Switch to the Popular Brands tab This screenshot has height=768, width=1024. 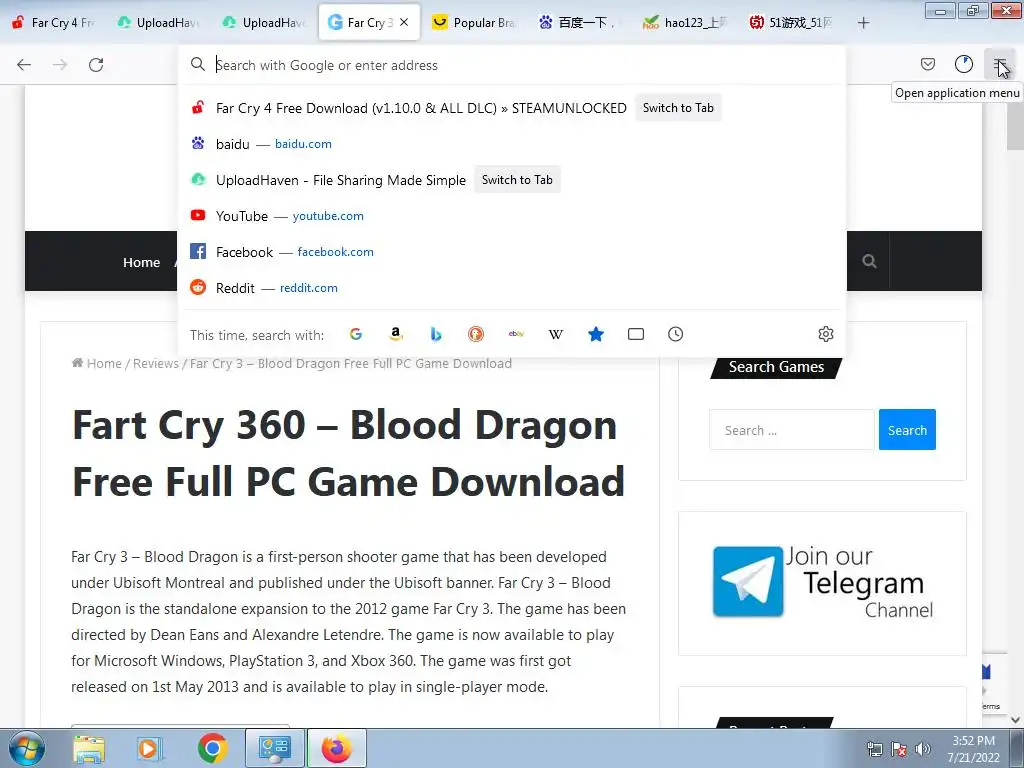475,23
